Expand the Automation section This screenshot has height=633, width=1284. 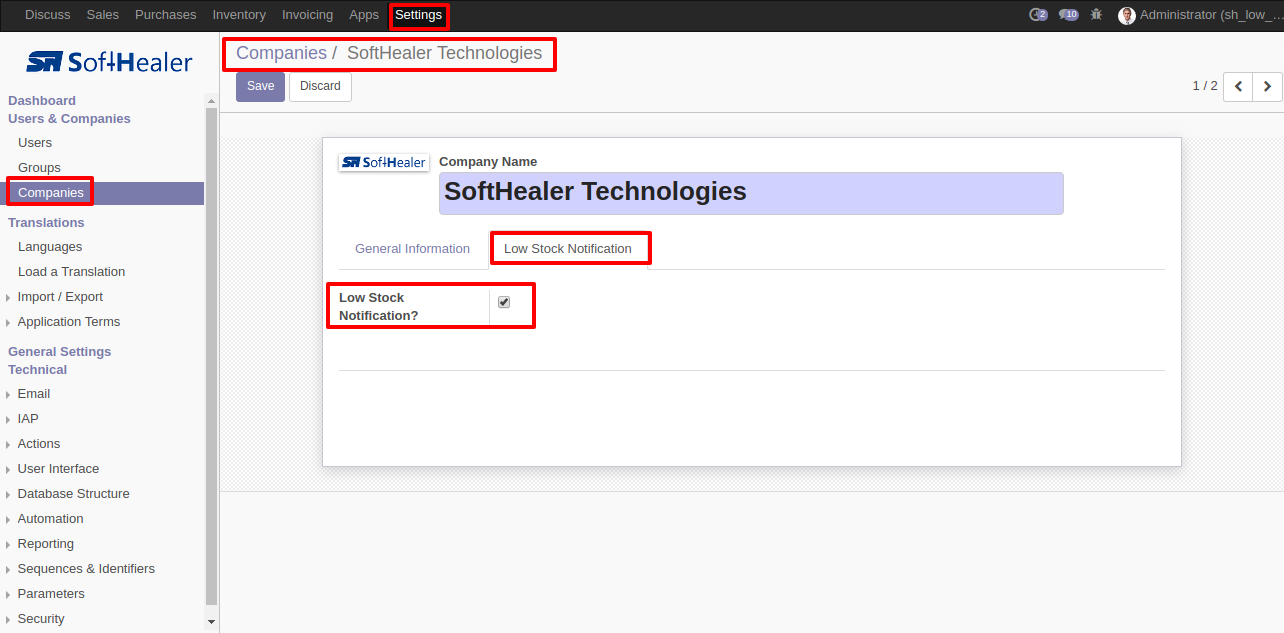point(50,519)
